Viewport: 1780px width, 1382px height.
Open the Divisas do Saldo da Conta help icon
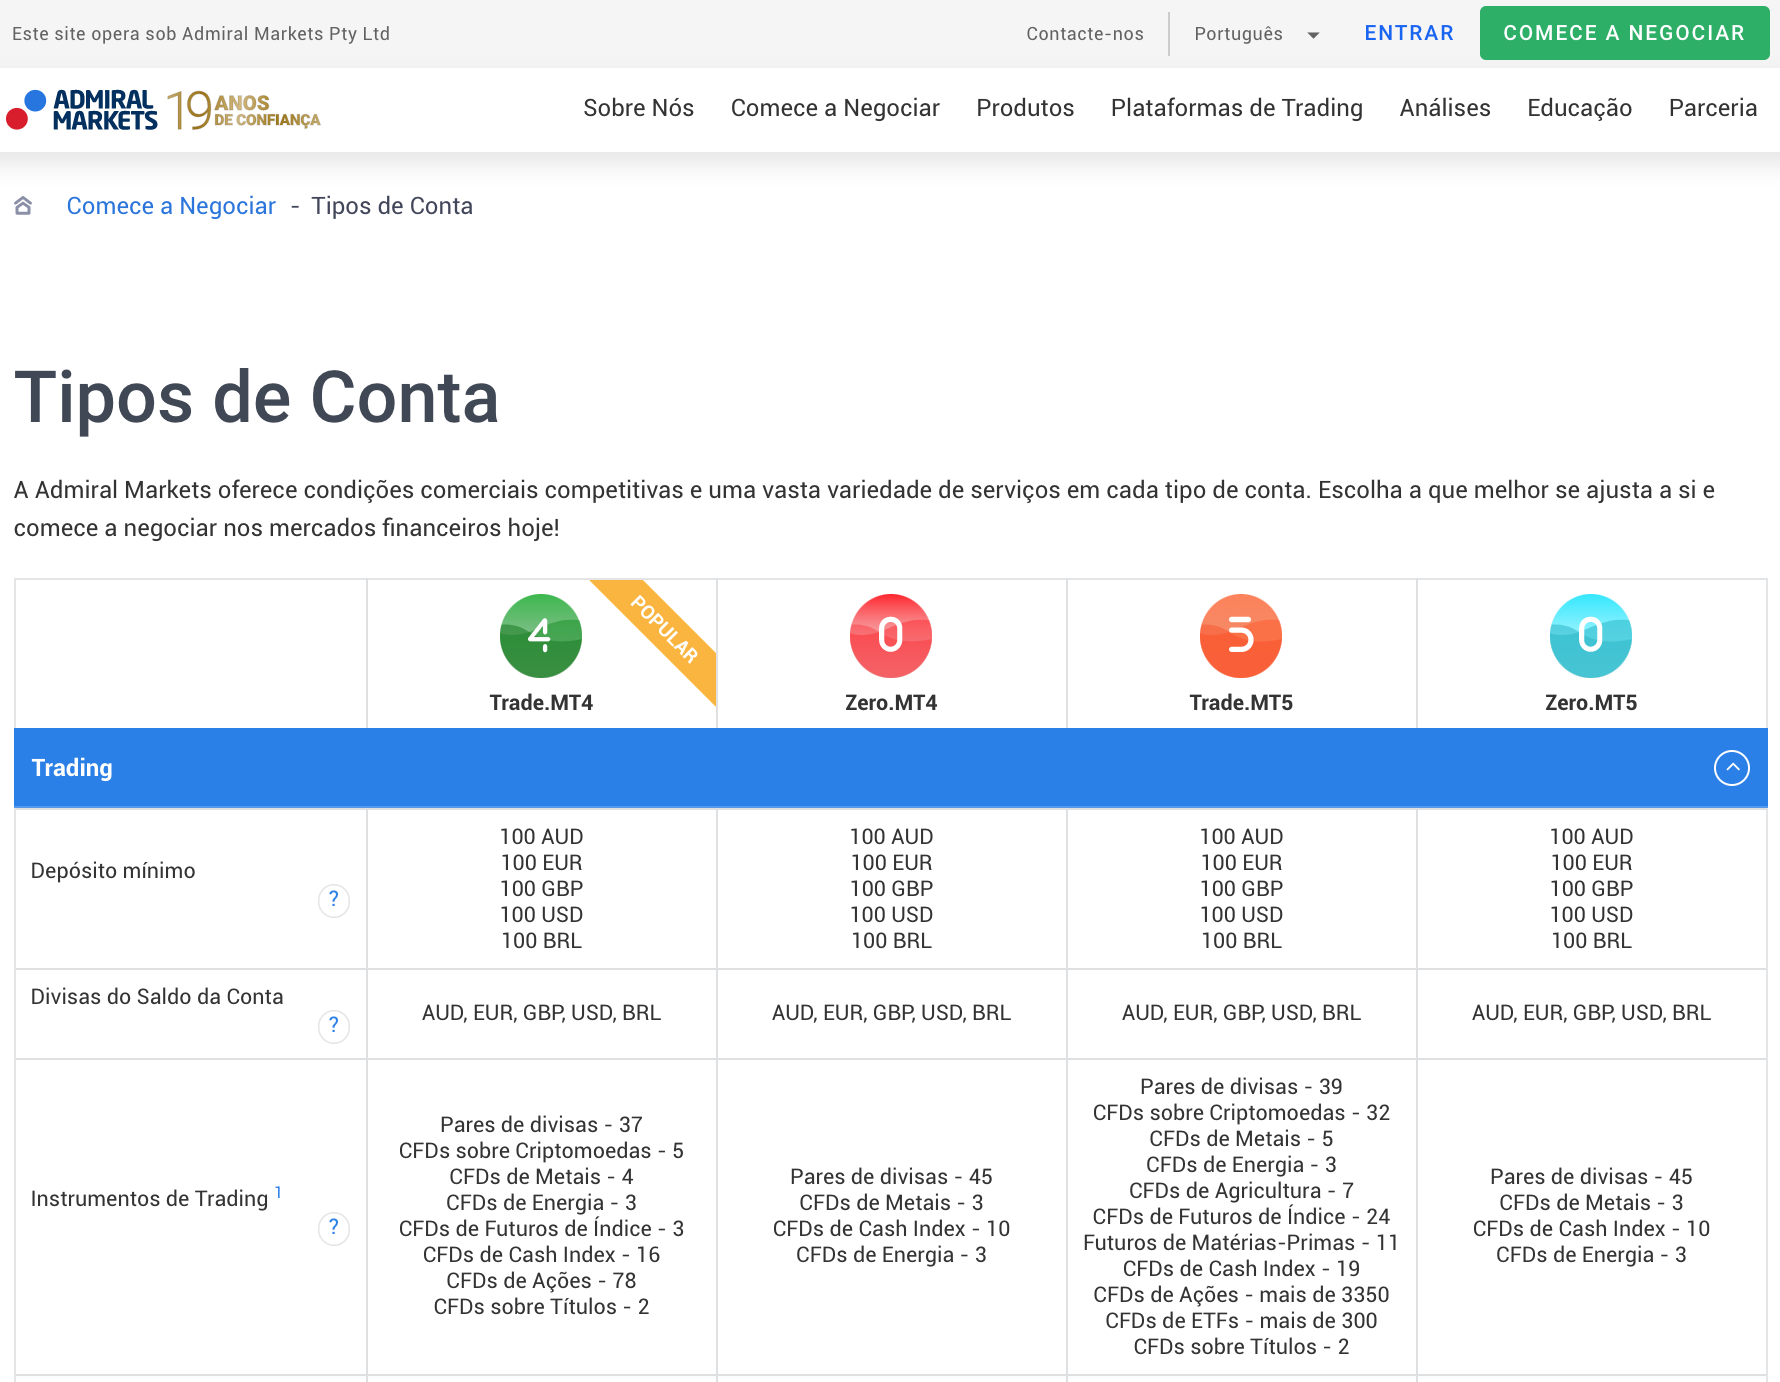pos(334,1026)
